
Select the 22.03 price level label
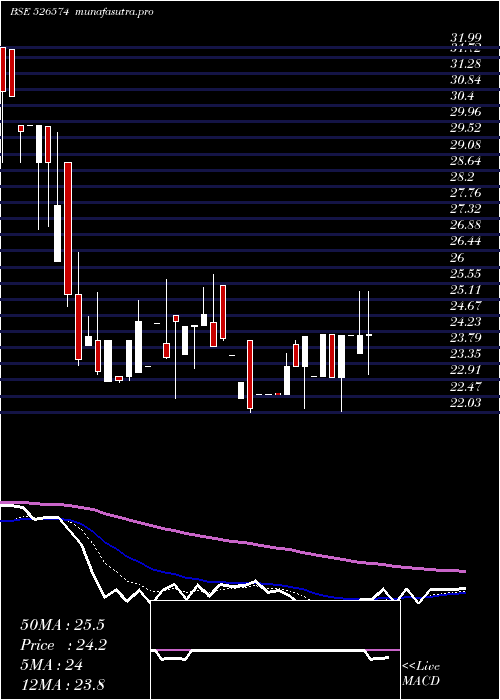[x=465, y=403]
